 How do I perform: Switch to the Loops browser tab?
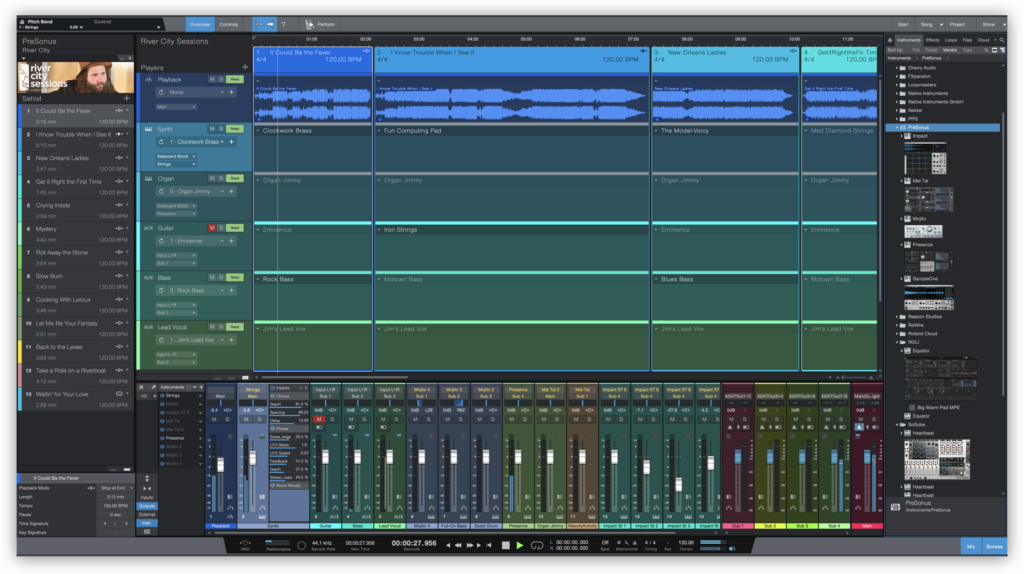951,40
